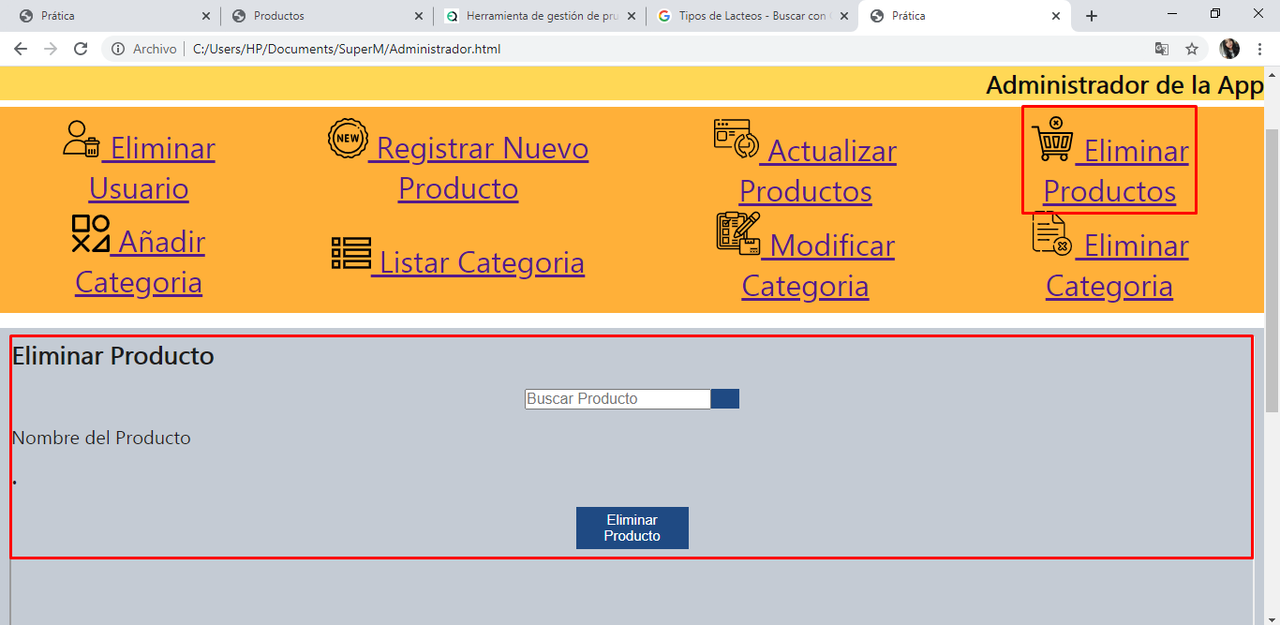Viewport: 1280px width, 625px height.
Task: Click the shapes icon beside Añadir Categoria
Action: click(x=90, y=233)
